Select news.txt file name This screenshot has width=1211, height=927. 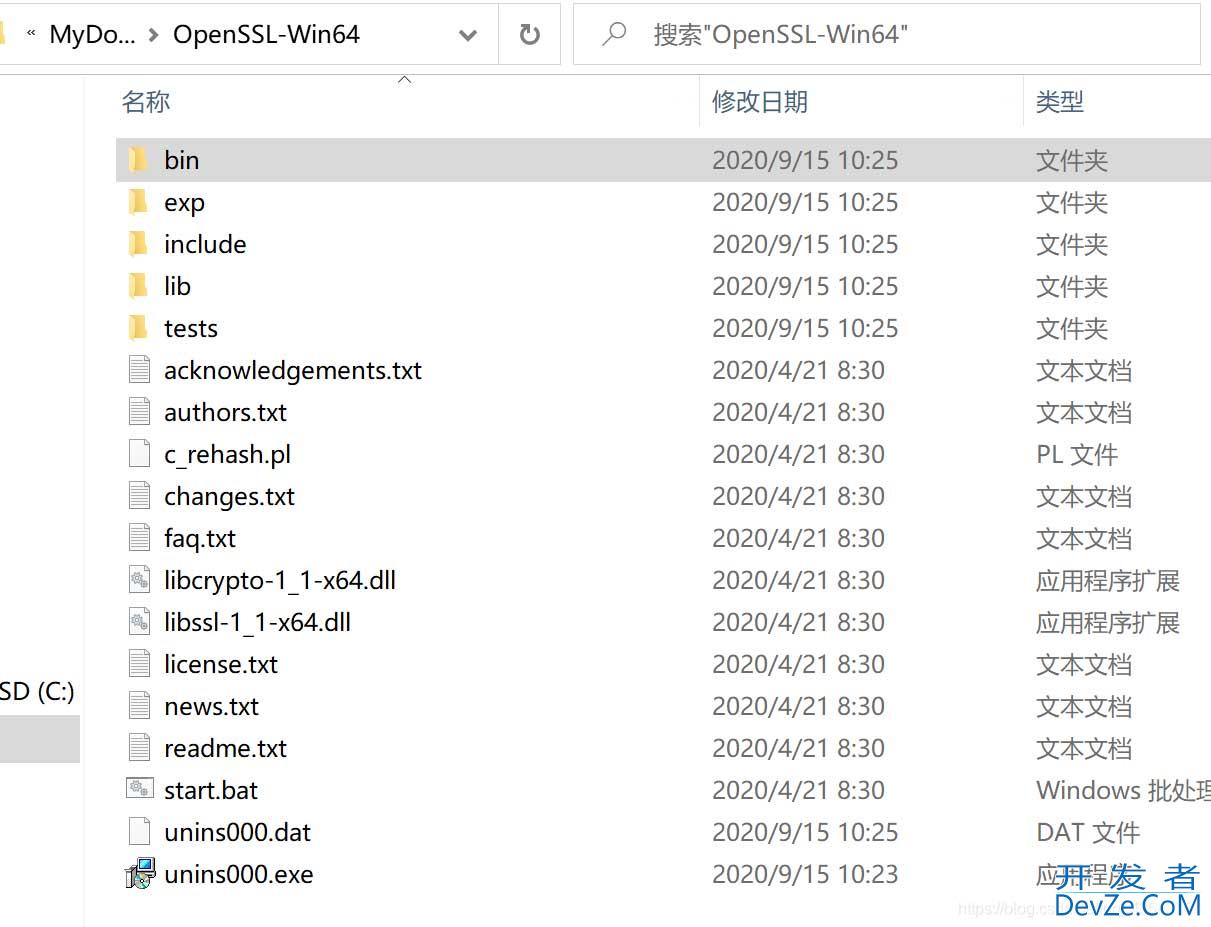point(211,706)
